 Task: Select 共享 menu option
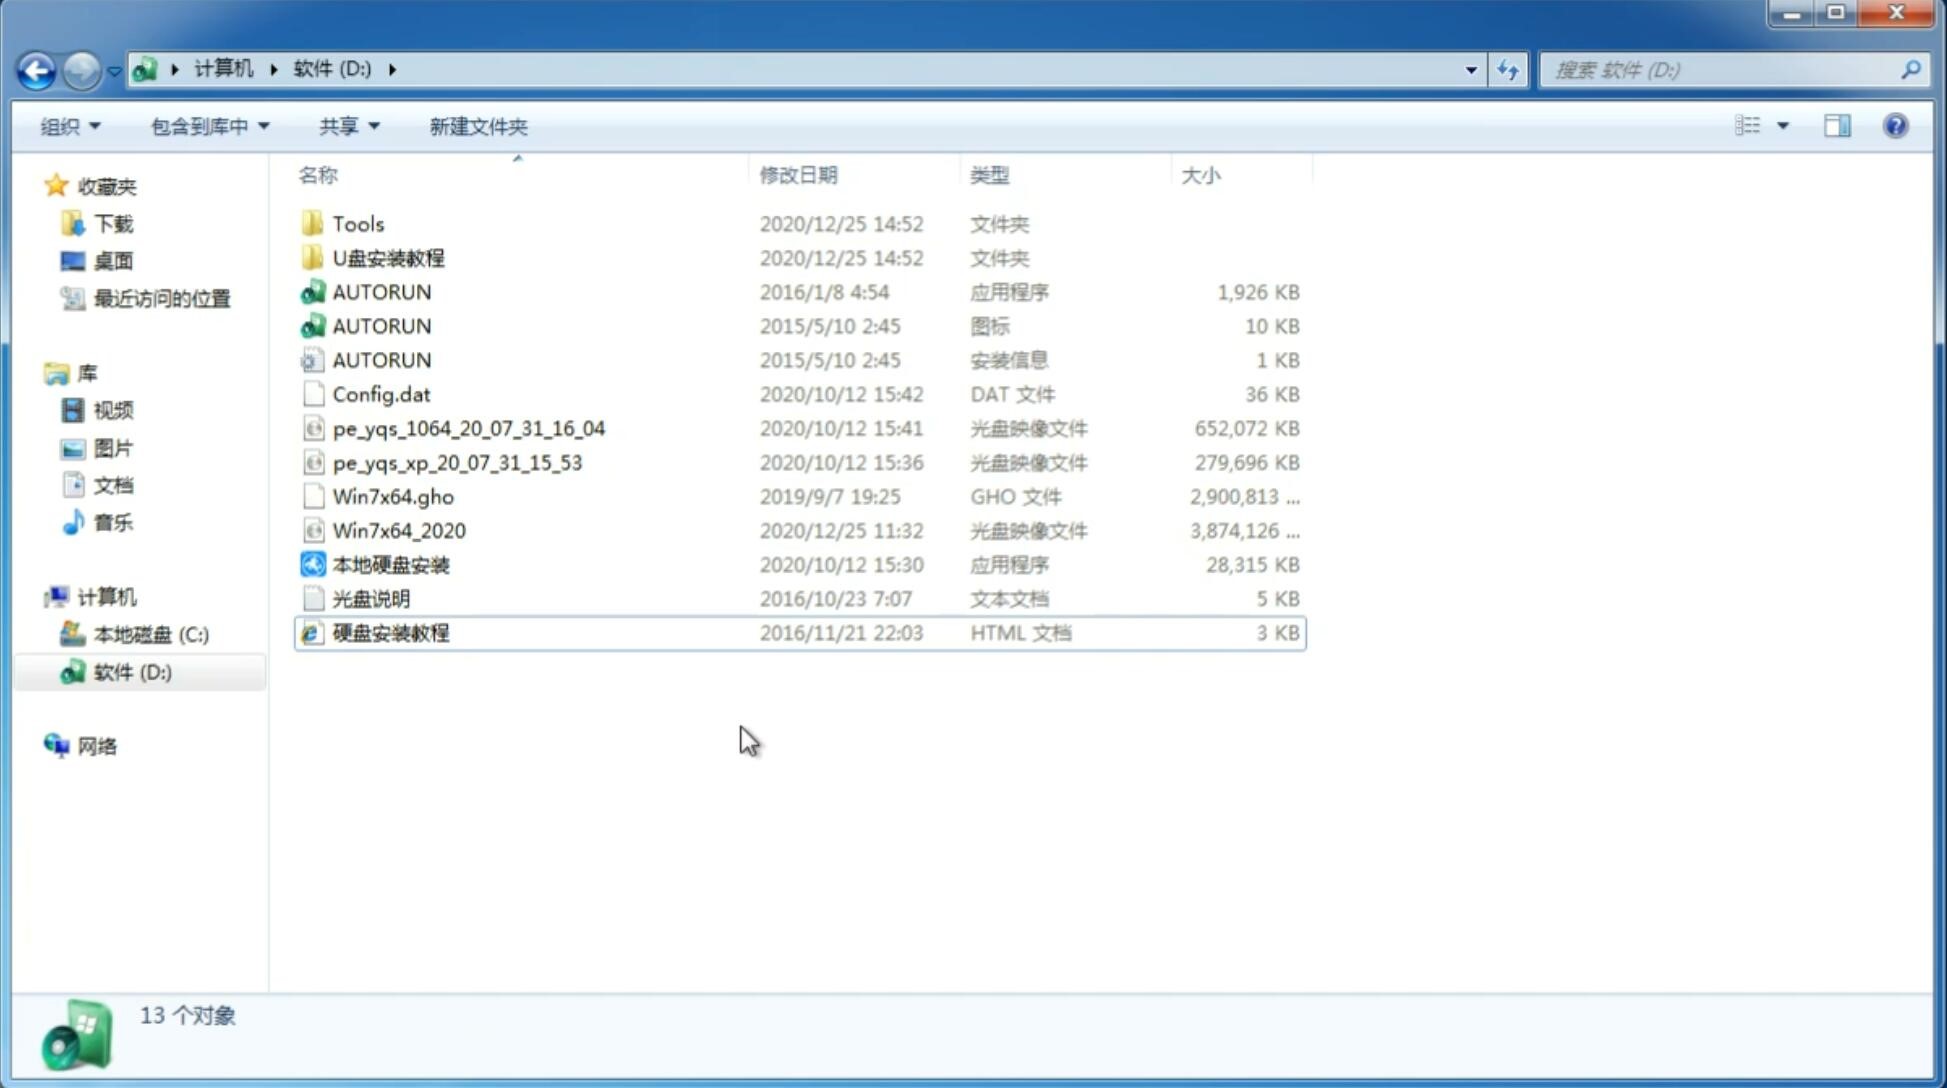pyautogui.click(x=346, y=124)
